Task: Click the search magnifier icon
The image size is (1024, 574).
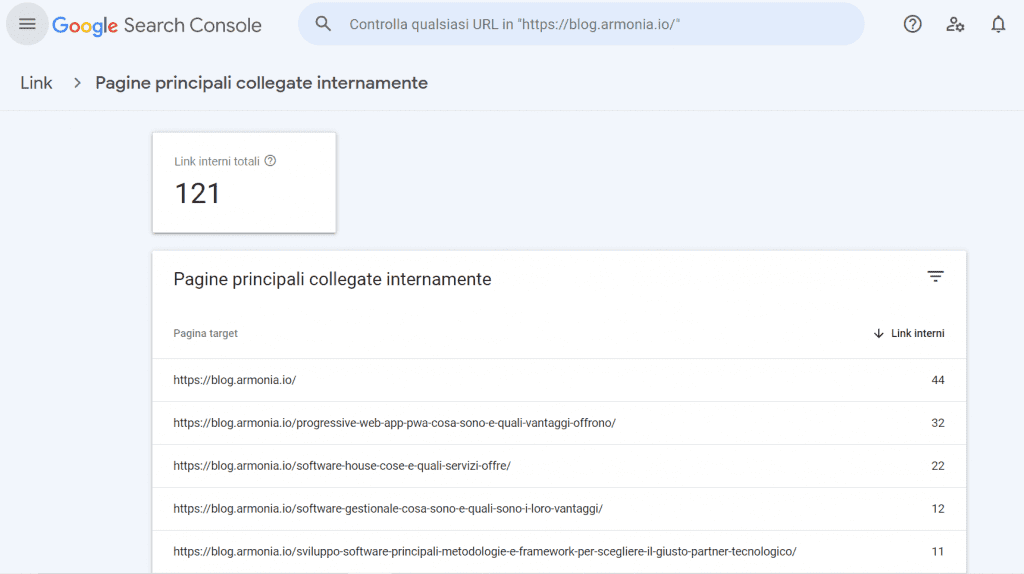Action: tap(323, 24)
